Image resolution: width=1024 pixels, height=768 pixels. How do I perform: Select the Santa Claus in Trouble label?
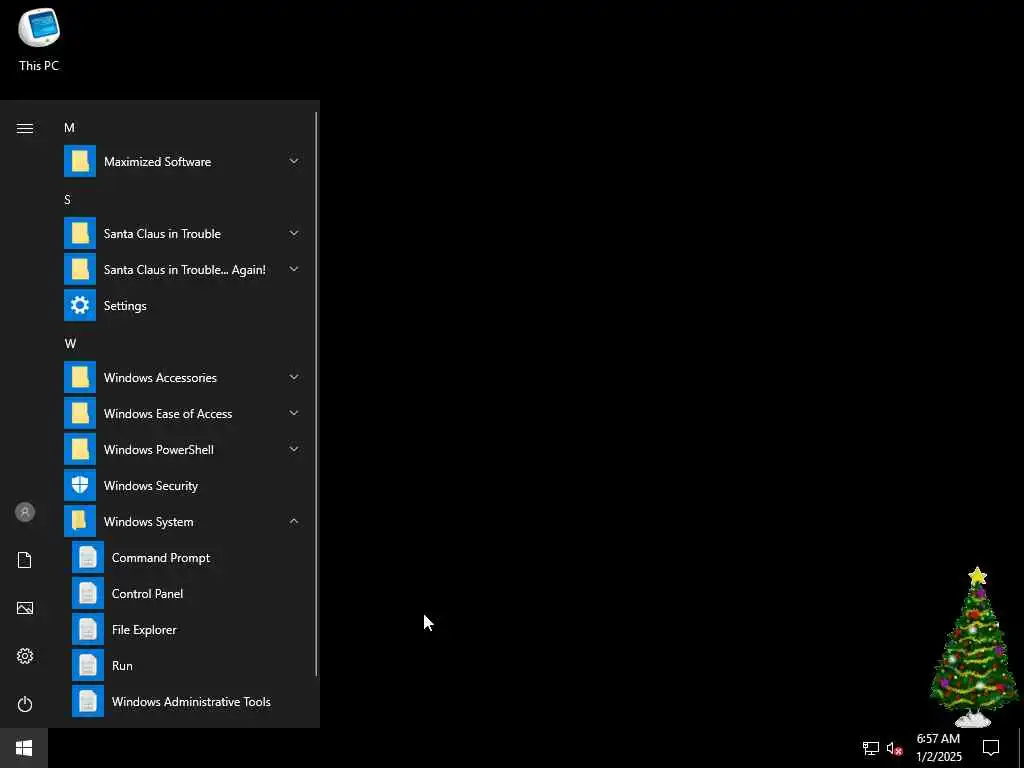(x=162, y=234)
